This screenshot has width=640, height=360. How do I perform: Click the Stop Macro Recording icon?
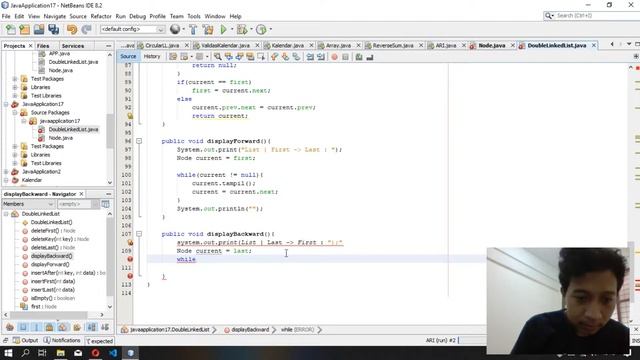[x=345, y=57]
